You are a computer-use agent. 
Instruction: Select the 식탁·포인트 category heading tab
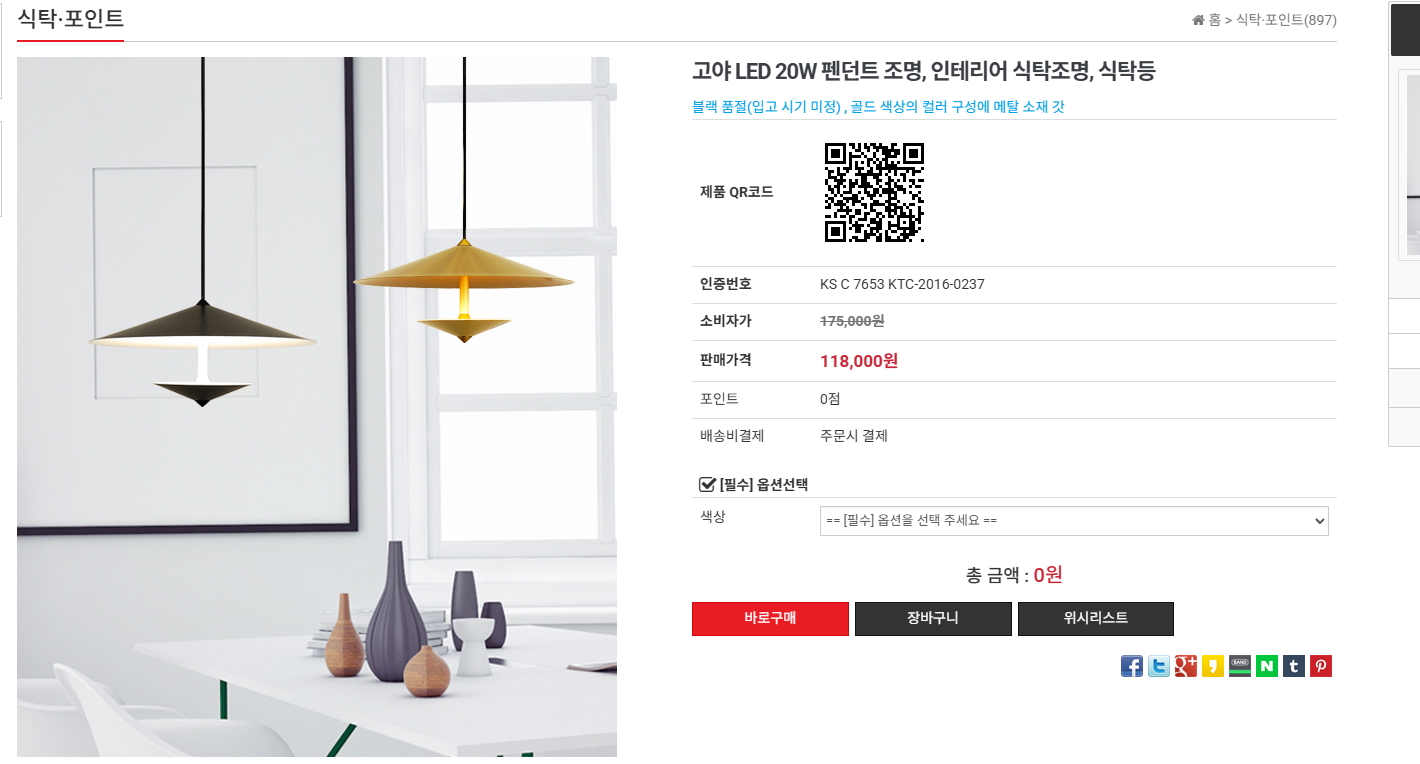click(x=70, y=18)
